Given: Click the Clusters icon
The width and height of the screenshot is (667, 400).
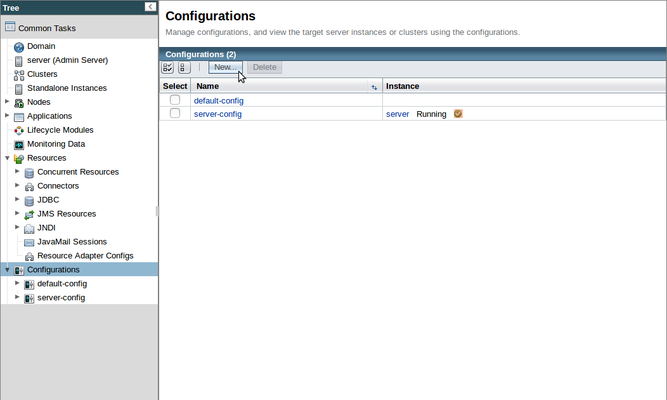Looking at the screenshot, I should (x=19, y=75).
